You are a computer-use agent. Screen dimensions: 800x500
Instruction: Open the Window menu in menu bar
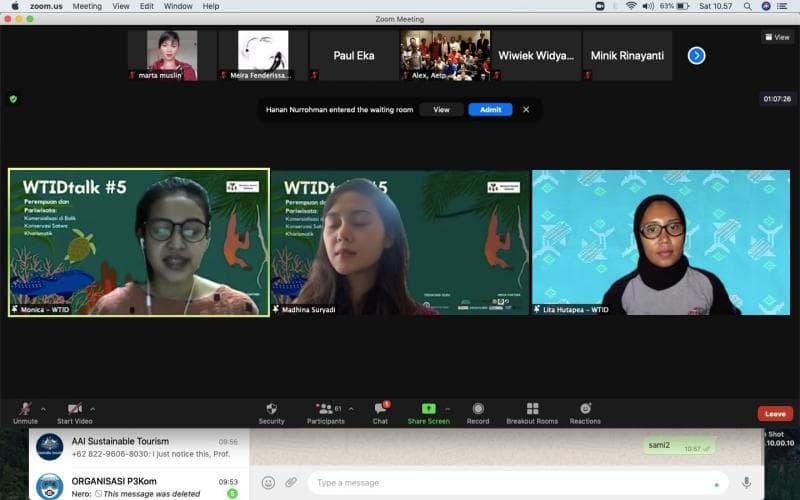(178, 6)
